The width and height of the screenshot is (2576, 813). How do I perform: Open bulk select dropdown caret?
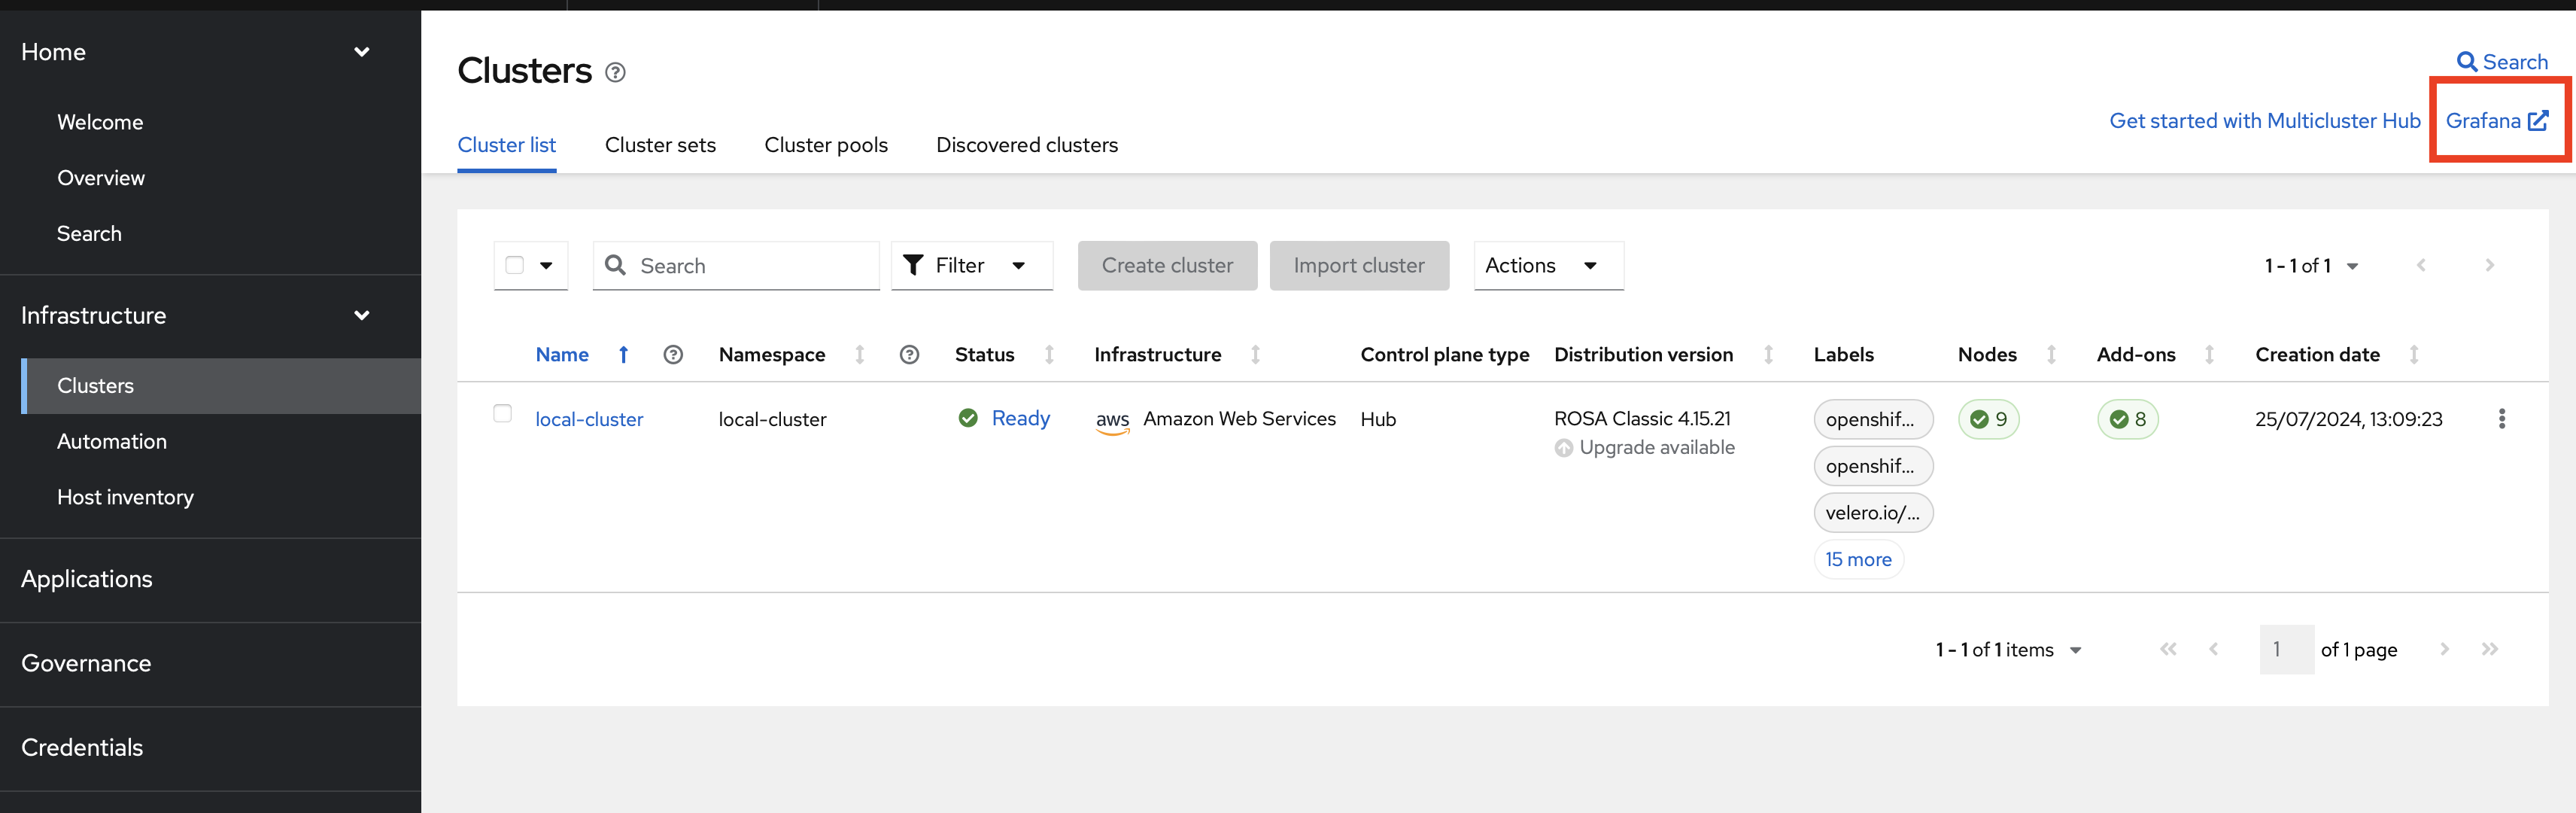click(x=546, y=266)
